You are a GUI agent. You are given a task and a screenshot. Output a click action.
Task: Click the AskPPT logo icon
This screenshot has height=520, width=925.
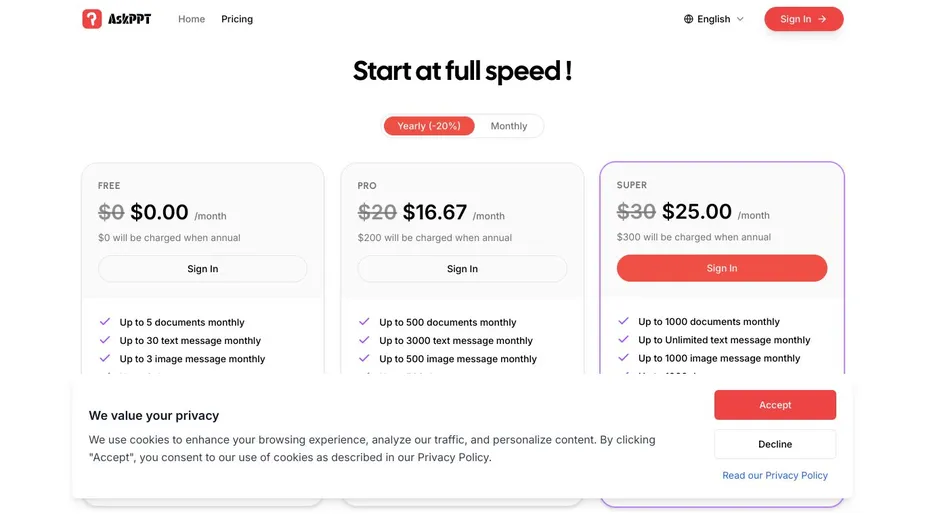(x=92, y=19)
